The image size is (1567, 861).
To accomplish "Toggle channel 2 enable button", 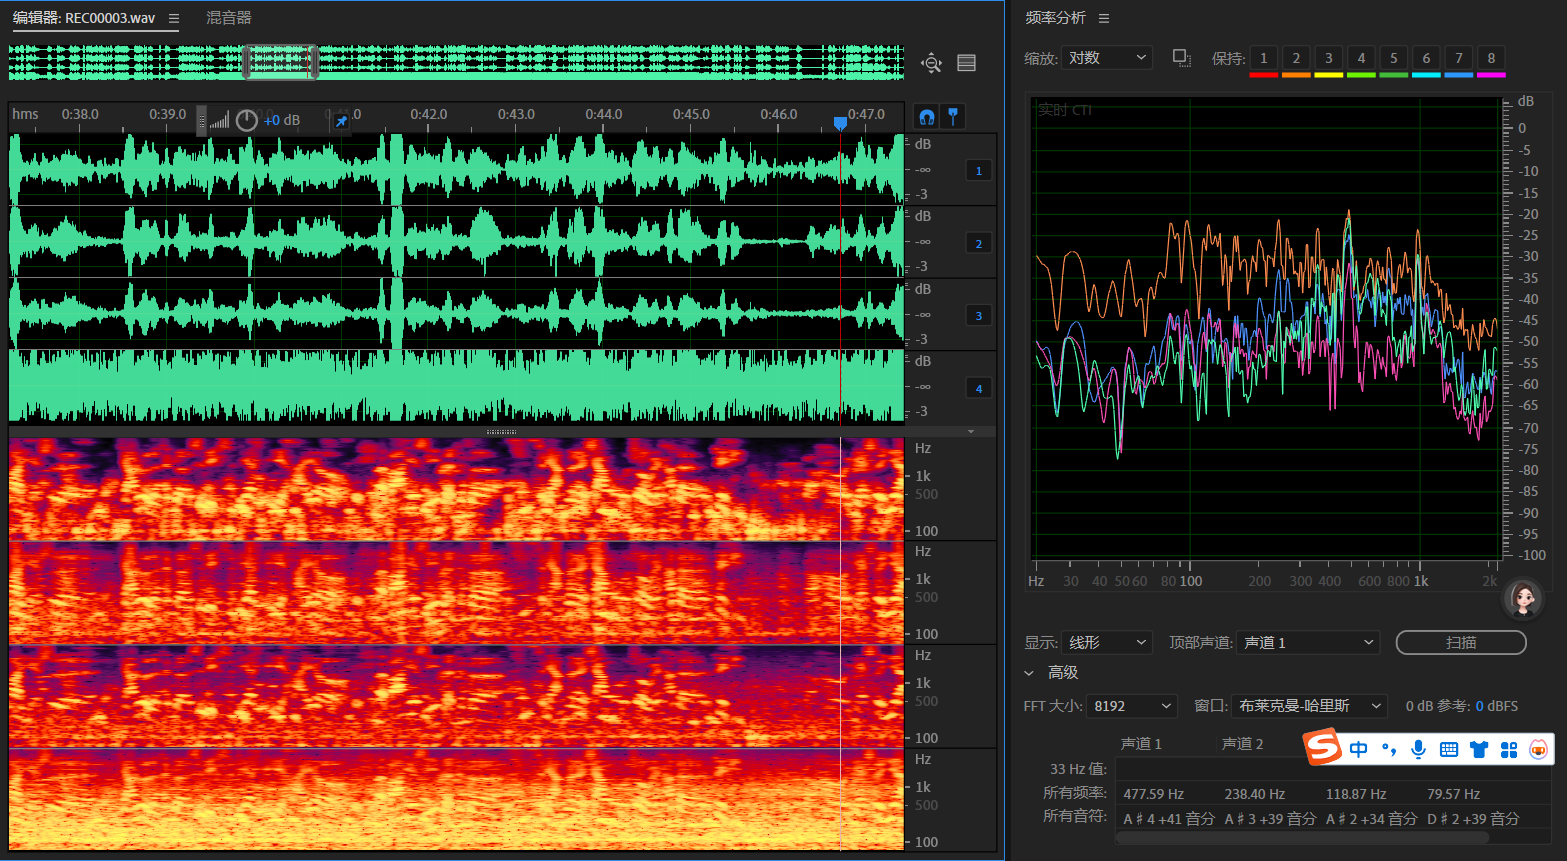I will point(979,243).
